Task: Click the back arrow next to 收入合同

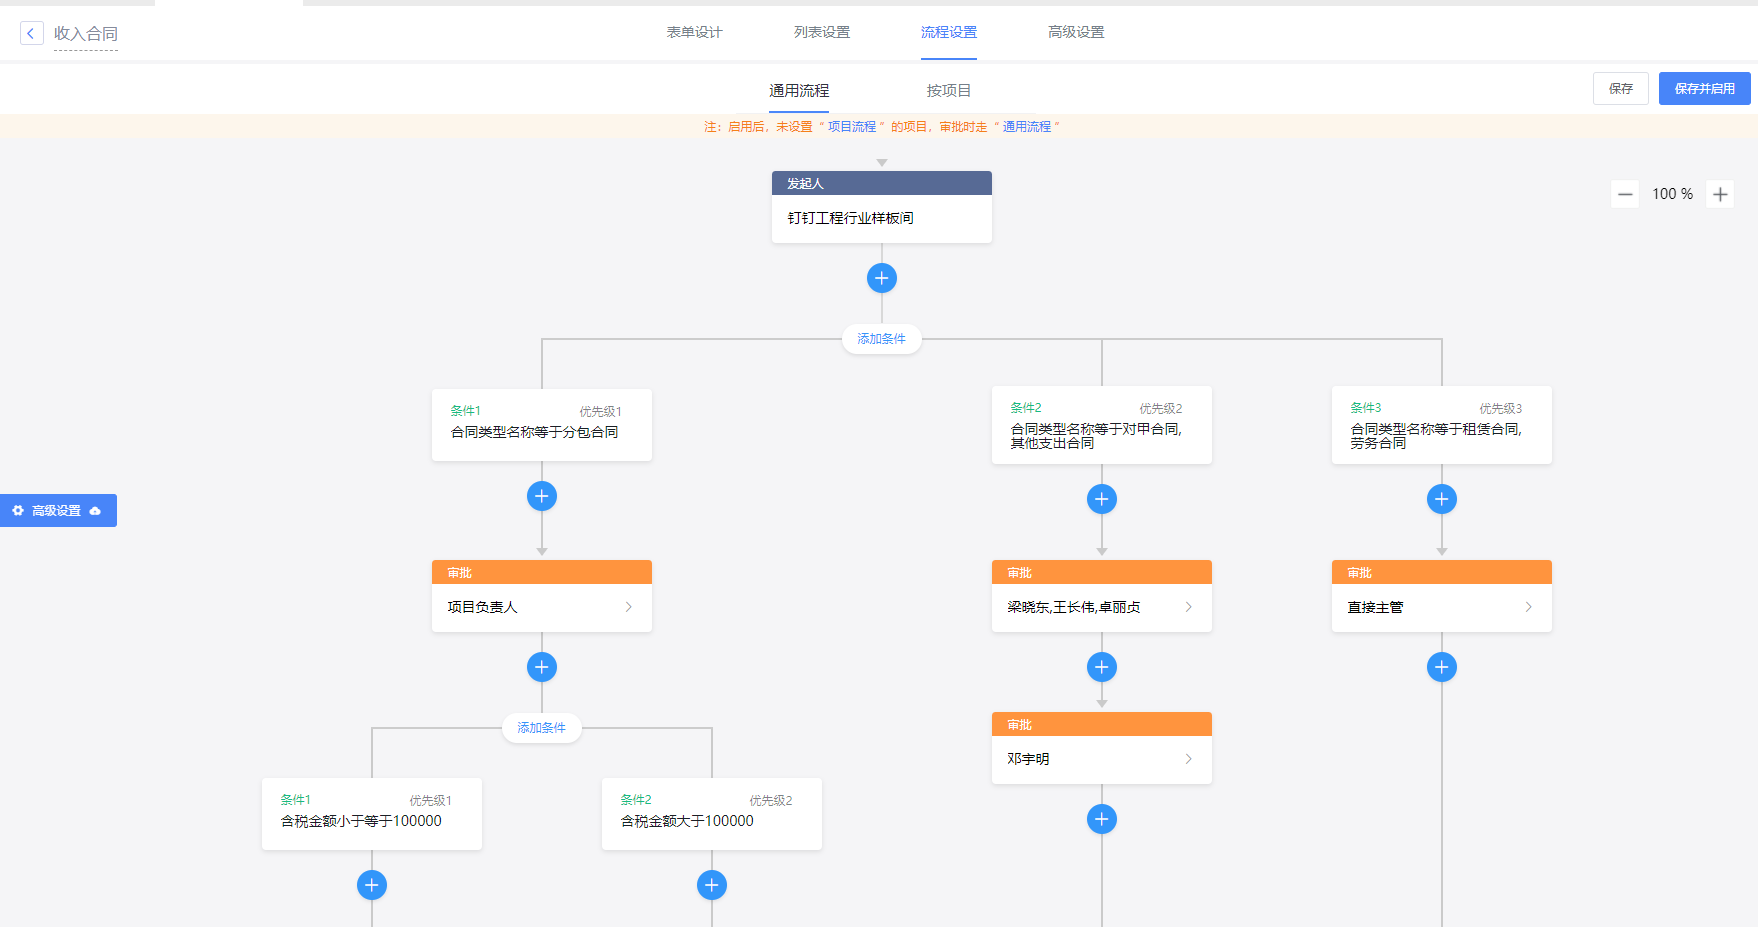Action: point(31,33)
